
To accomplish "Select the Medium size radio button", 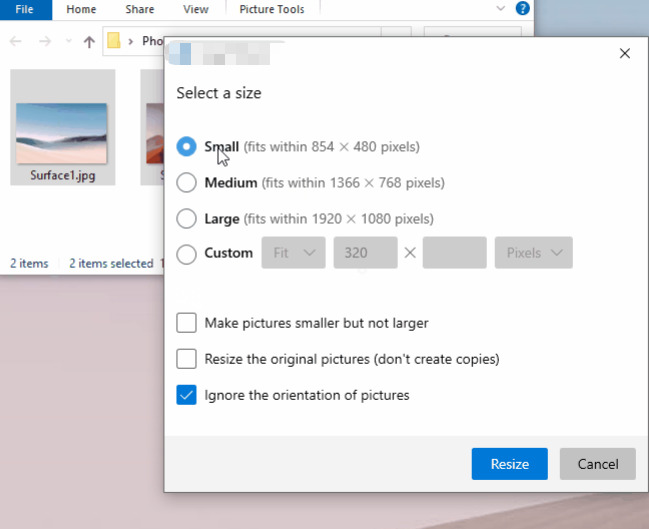I will [x=186, y=183].
